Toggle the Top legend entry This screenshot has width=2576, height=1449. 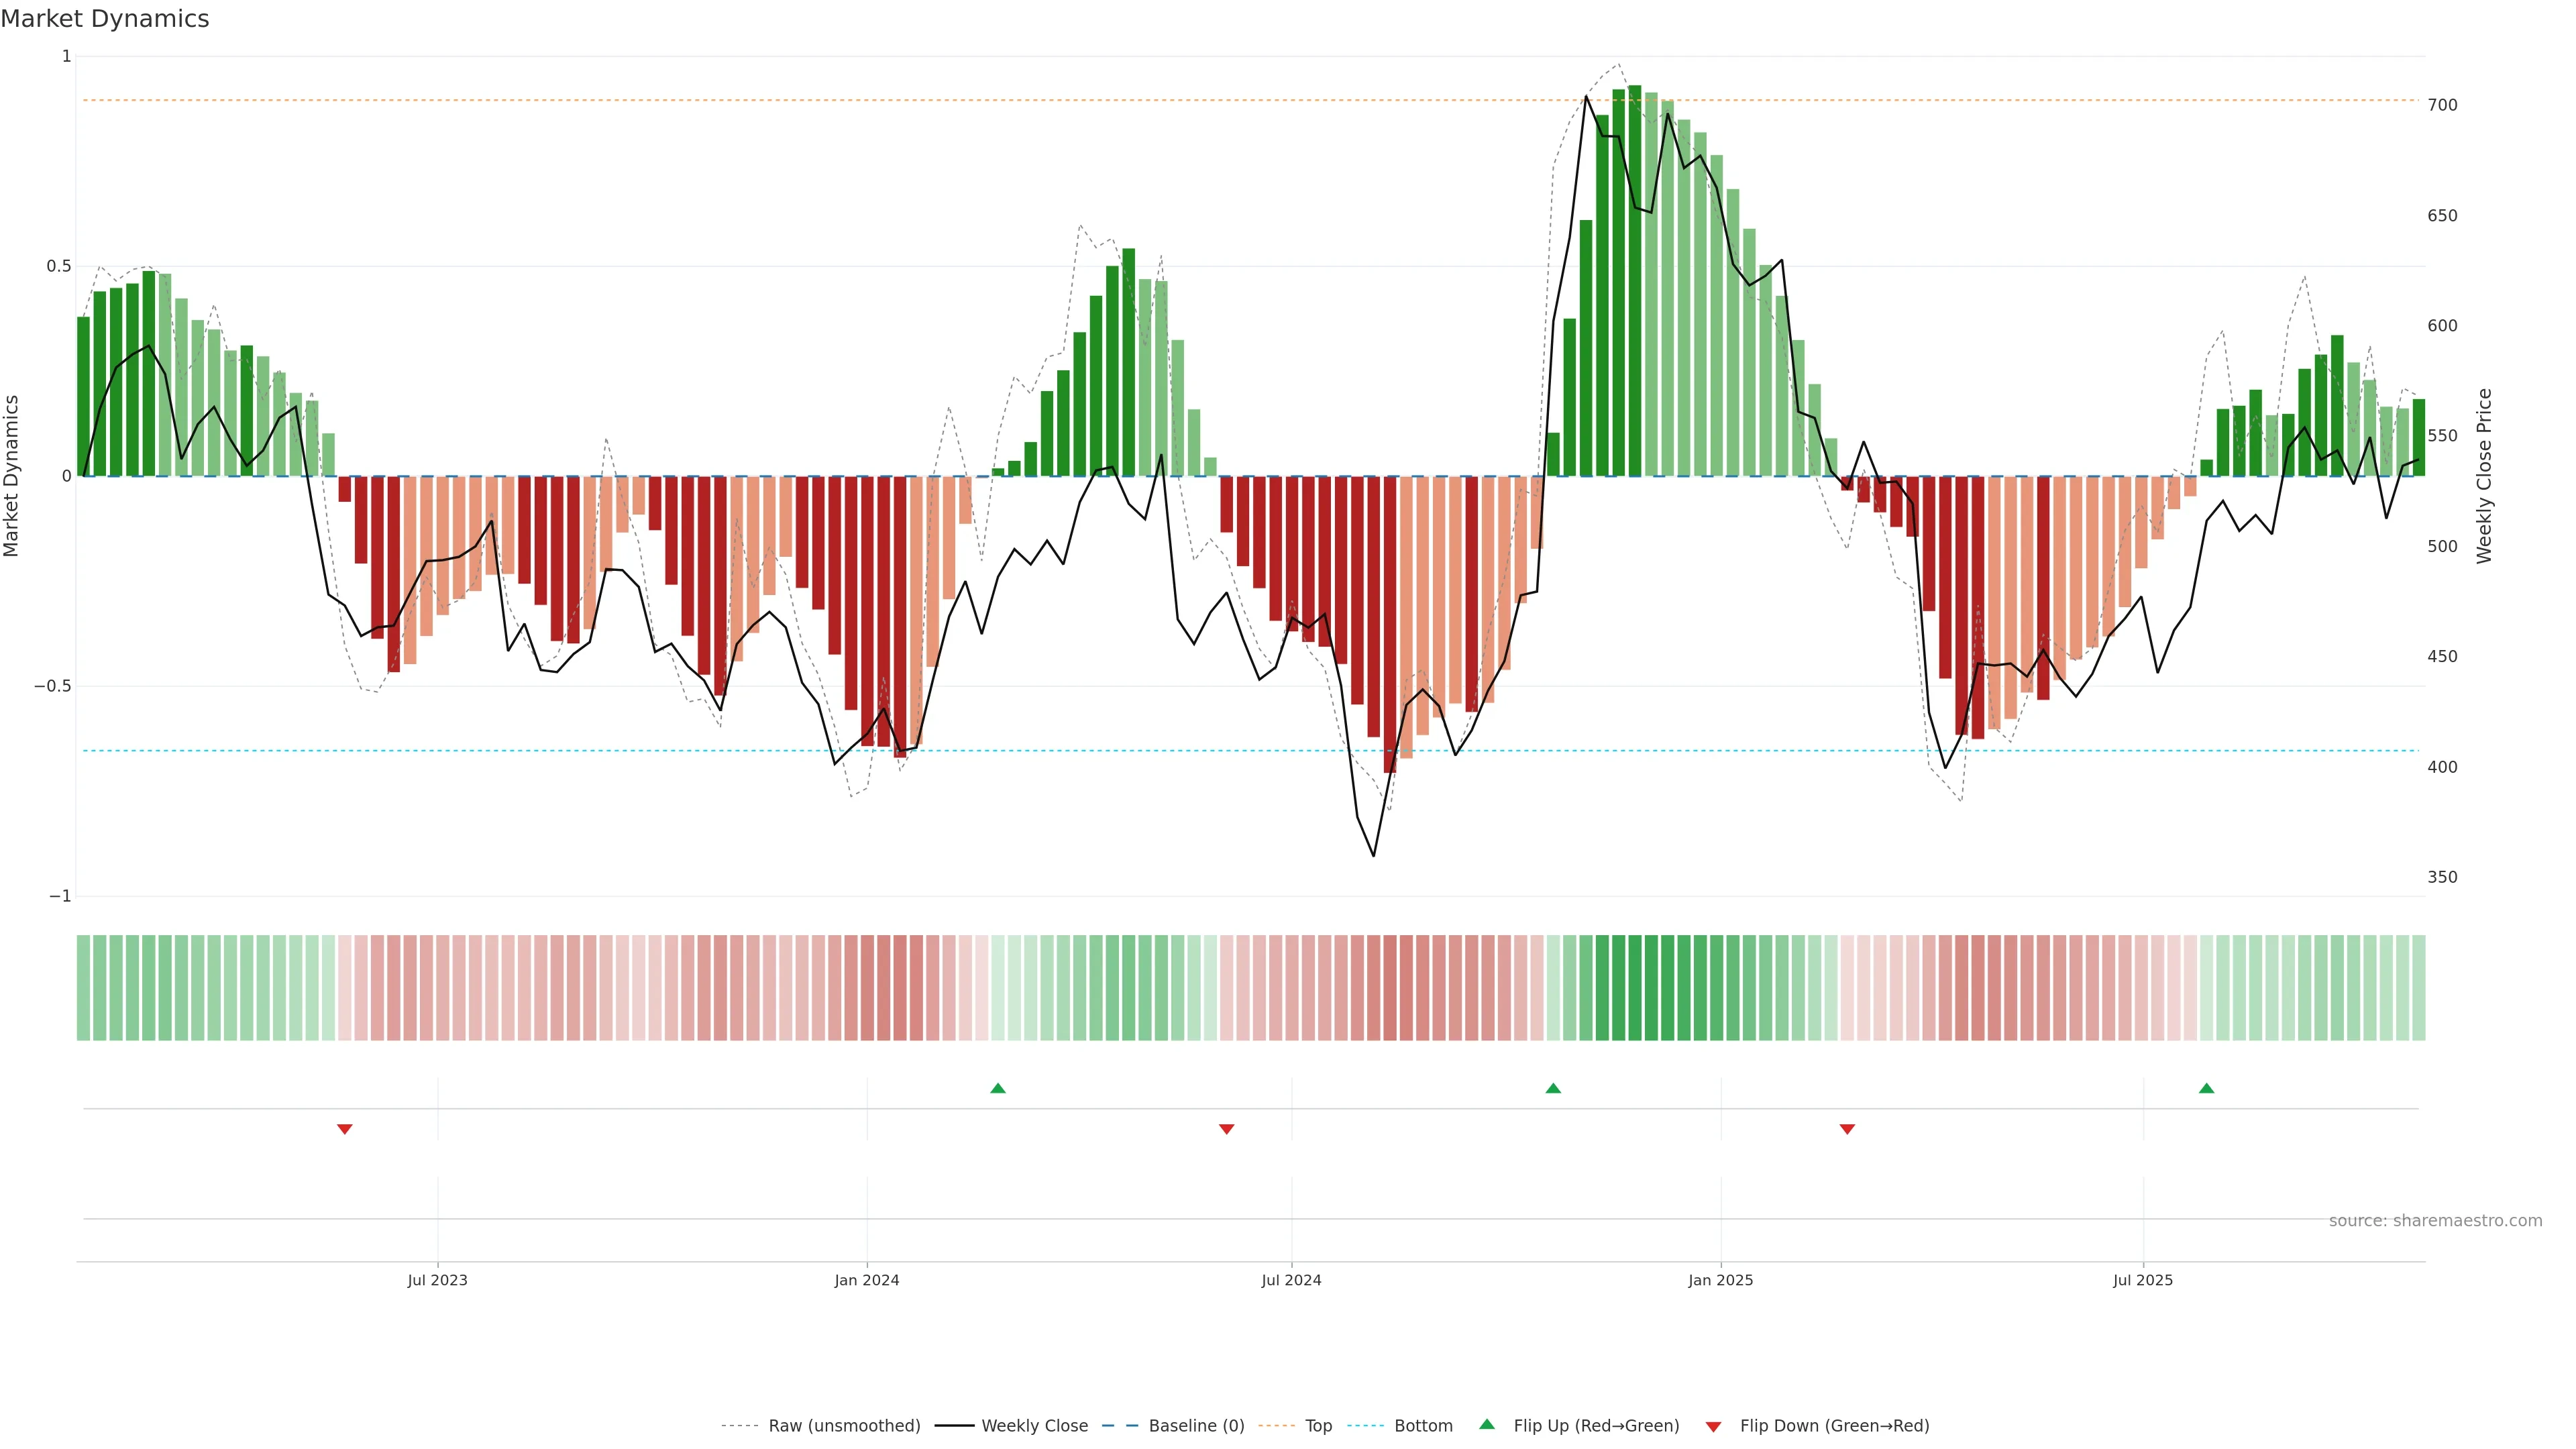(1318, 1426)
